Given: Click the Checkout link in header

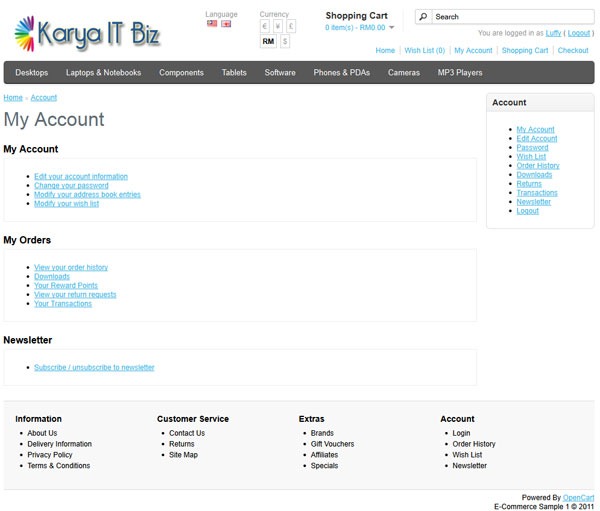Looking at the screenshot, I should (x=573, y=51).
